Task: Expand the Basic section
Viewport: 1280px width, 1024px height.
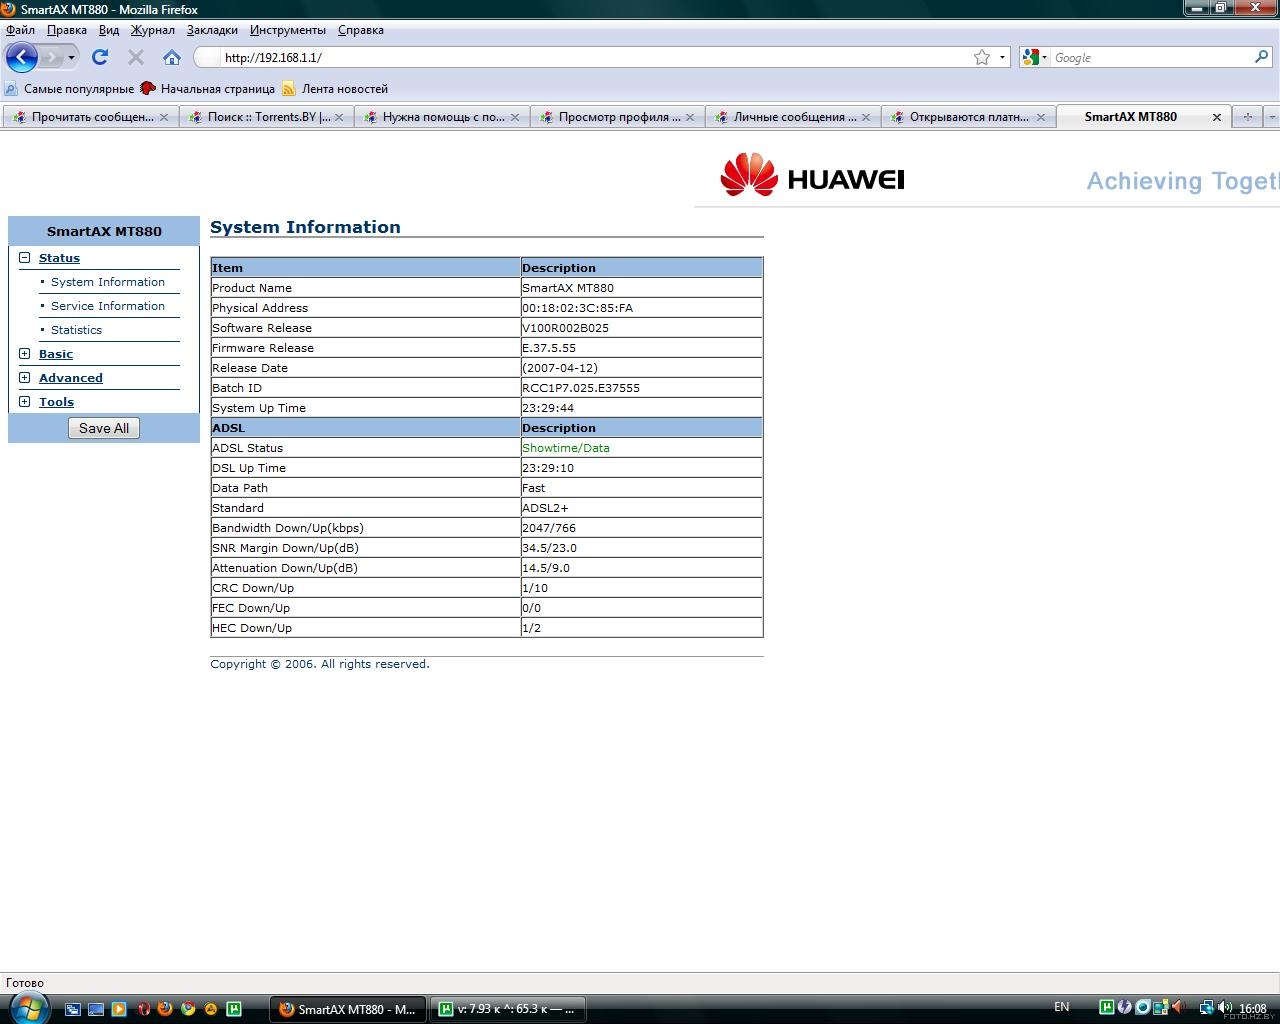Action: point(25,354)
